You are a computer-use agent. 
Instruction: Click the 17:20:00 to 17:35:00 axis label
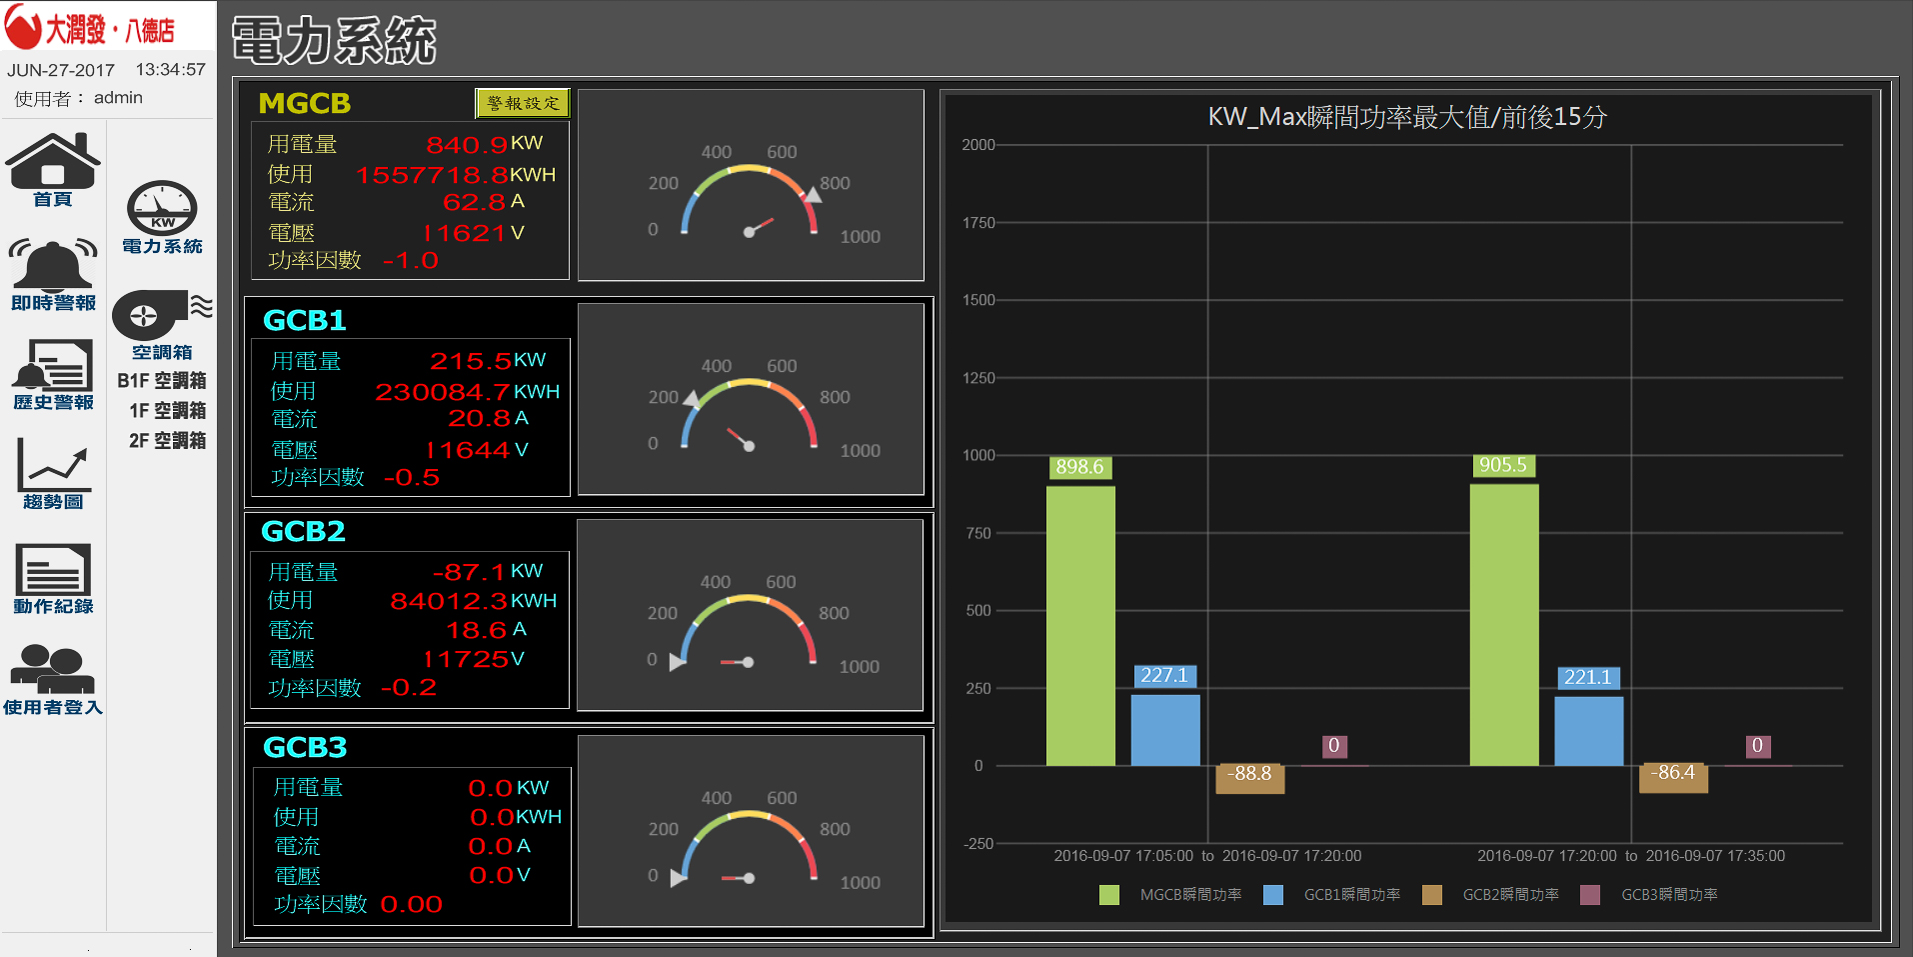pyautogui.click(x=1631, y=856)
